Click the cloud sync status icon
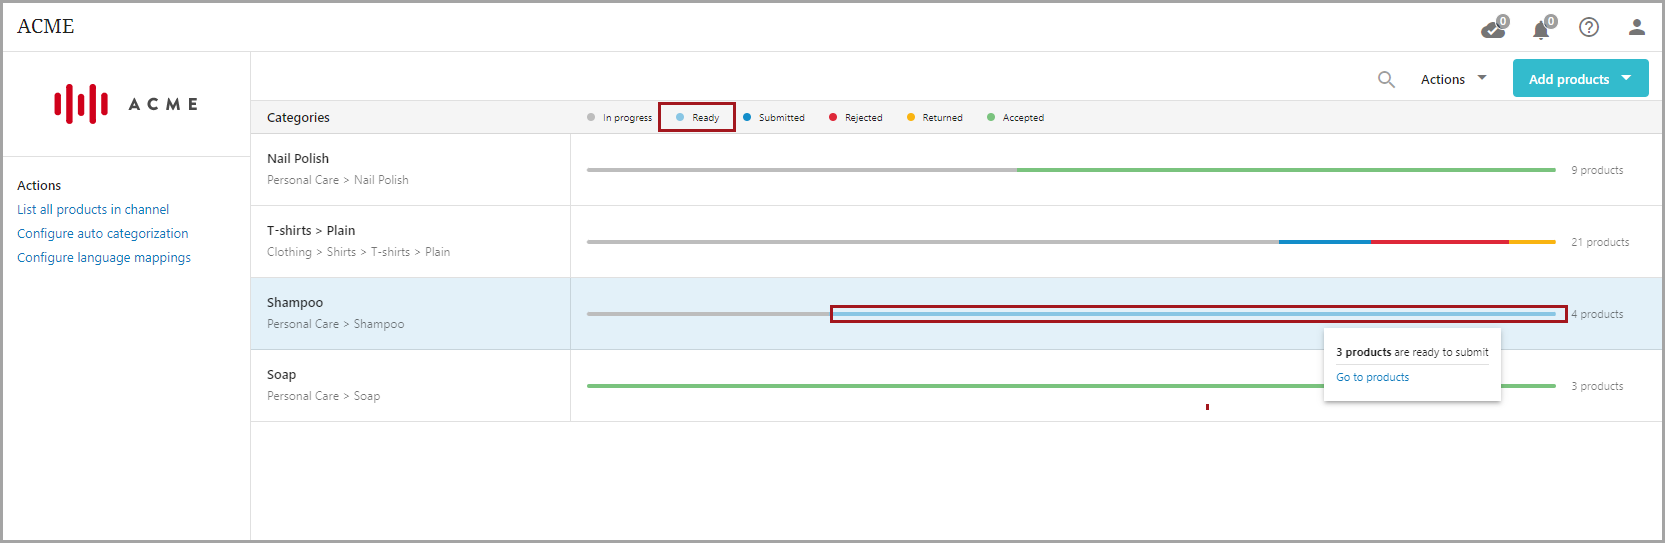The height and width of the screenshot is (543, 1665). coord(1493,28)
